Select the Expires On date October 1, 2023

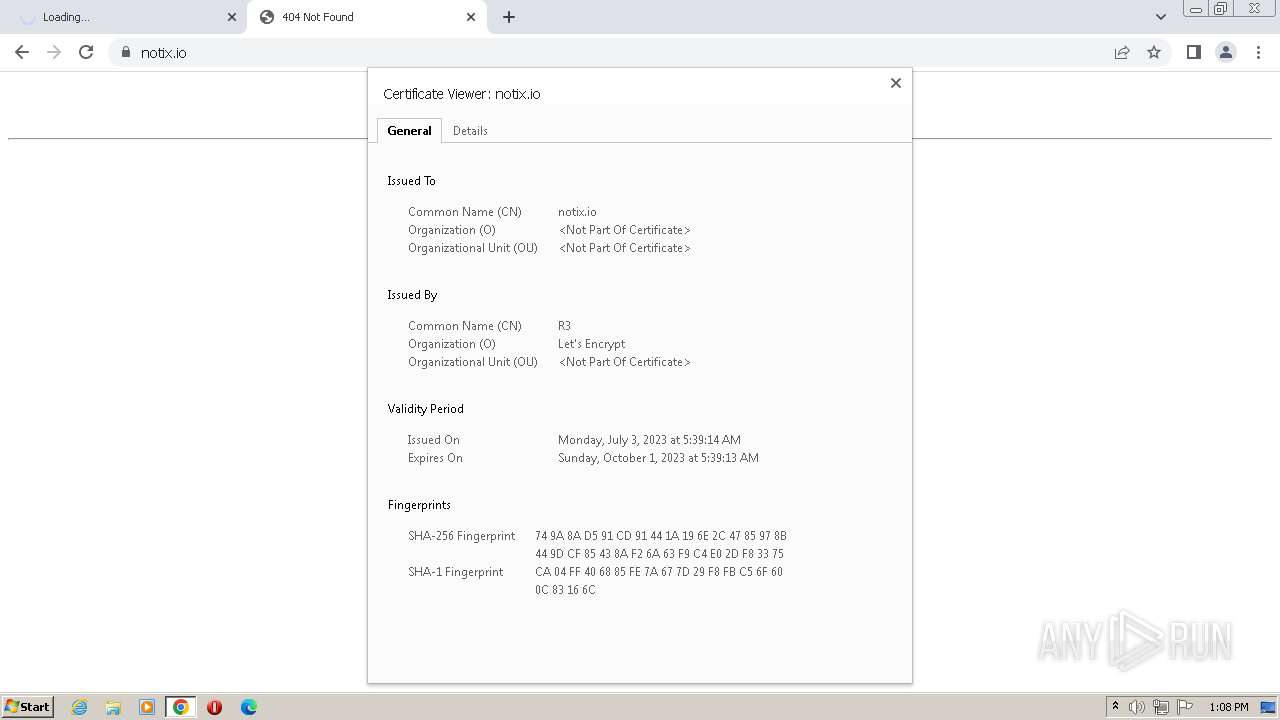pos(658,458)
